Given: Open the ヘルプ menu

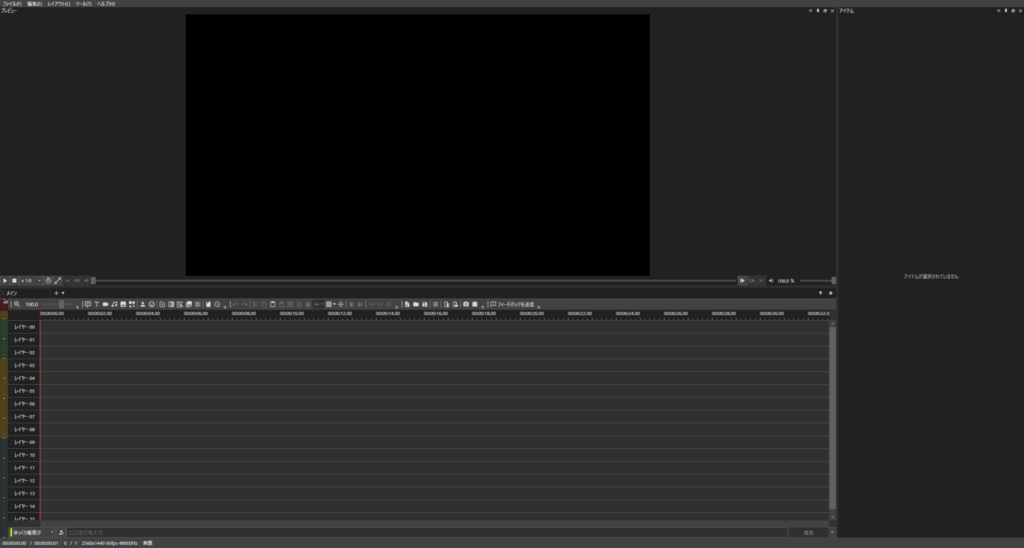Looking at the screenshot, I should [x=106, y=4].
